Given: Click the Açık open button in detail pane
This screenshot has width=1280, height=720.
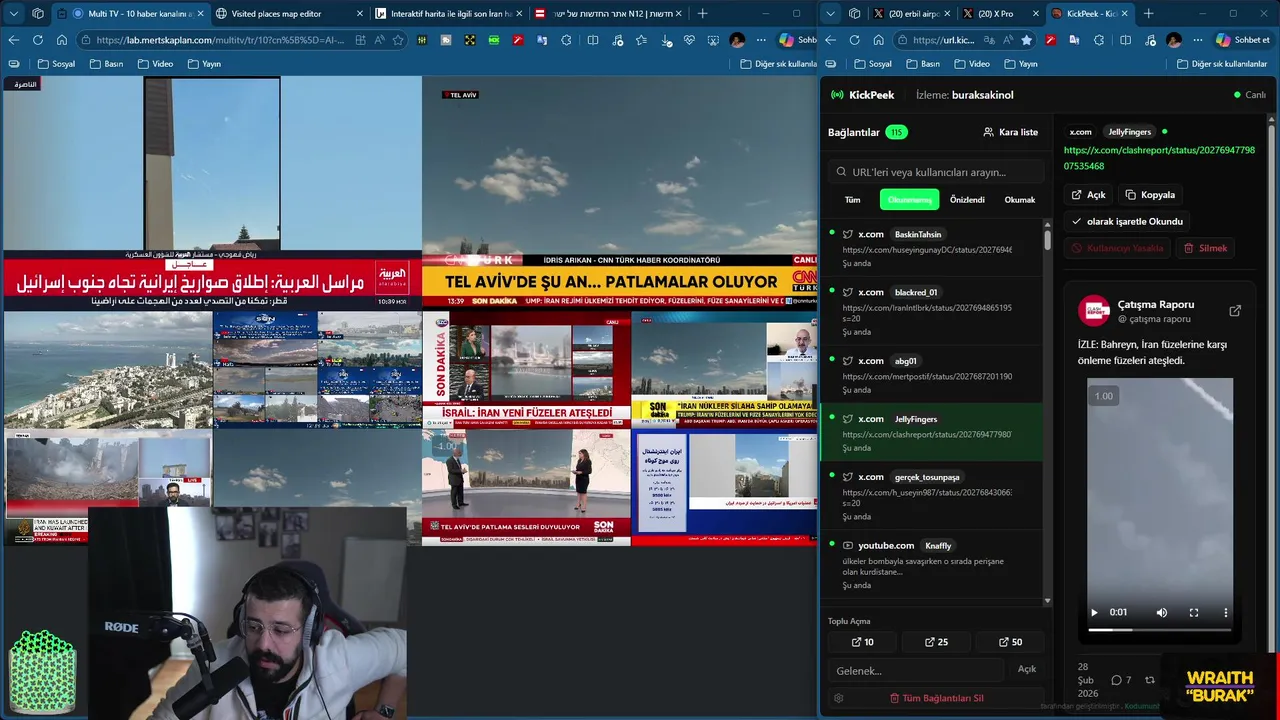Looking at the screenshot, I should tap(1088, 195).
